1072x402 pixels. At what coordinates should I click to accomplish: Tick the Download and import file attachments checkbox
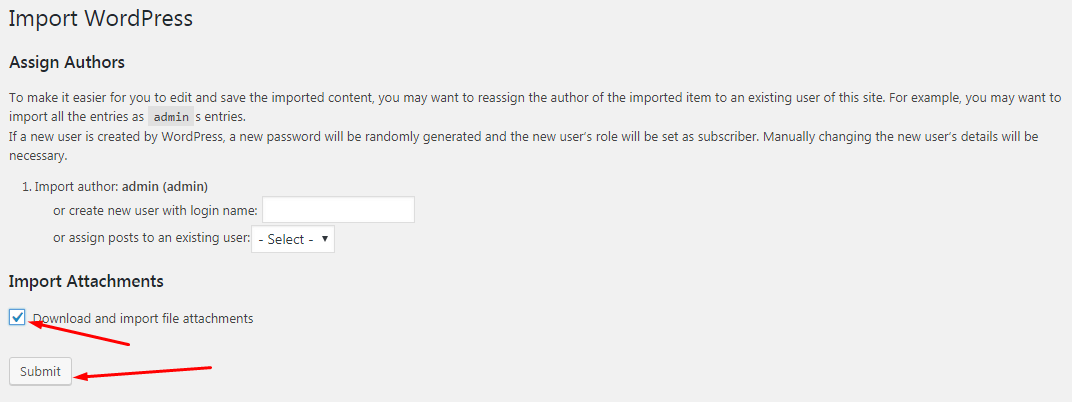[17, 318]
